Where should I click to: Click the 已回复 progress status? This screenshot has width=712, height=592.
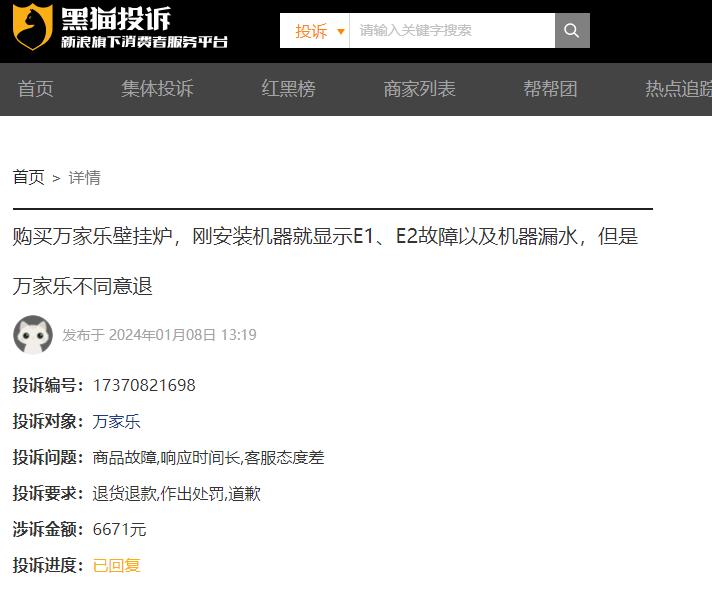coord(116,566)
